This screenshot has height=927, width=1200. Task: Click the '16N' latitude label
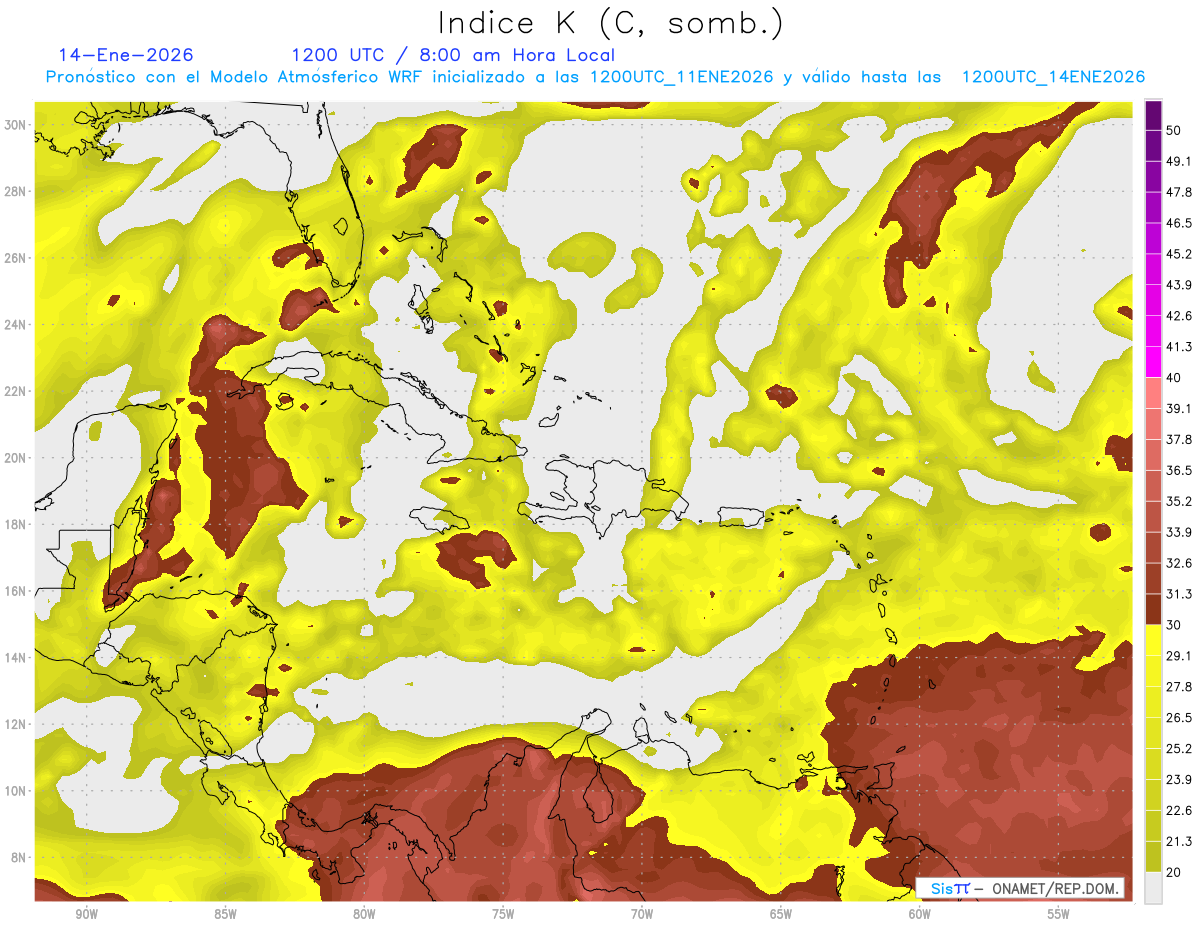click(17, 591)
